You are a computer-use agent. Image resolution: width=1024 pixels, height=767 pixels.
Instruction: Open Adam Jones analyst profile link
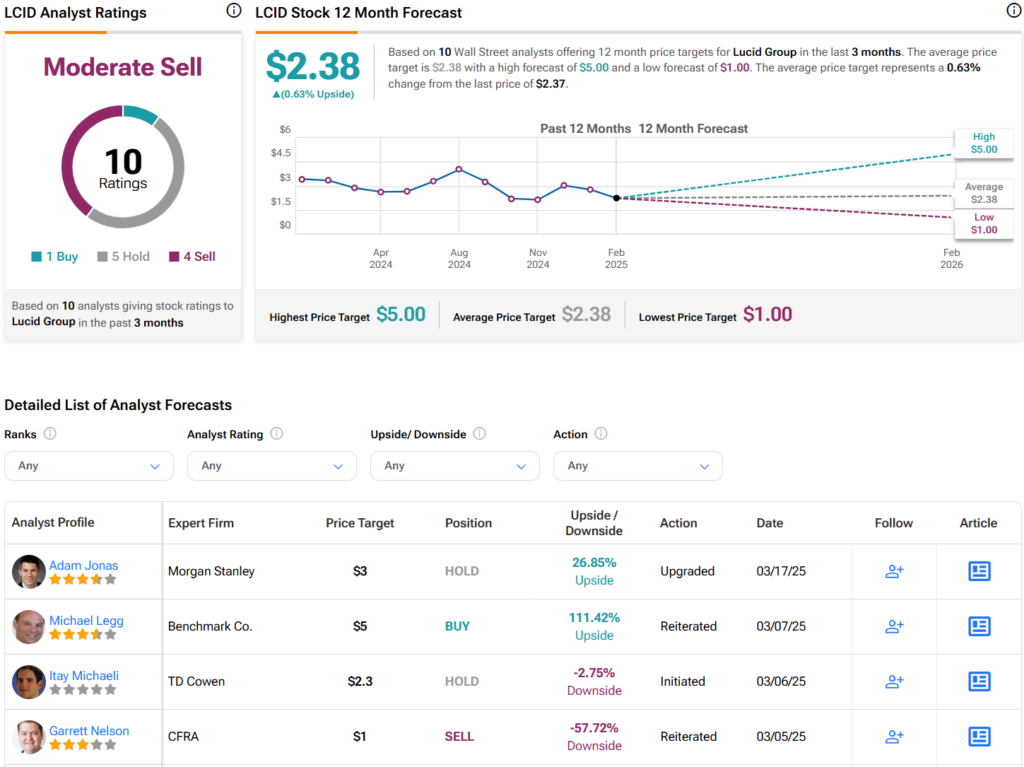coord(83,565)
